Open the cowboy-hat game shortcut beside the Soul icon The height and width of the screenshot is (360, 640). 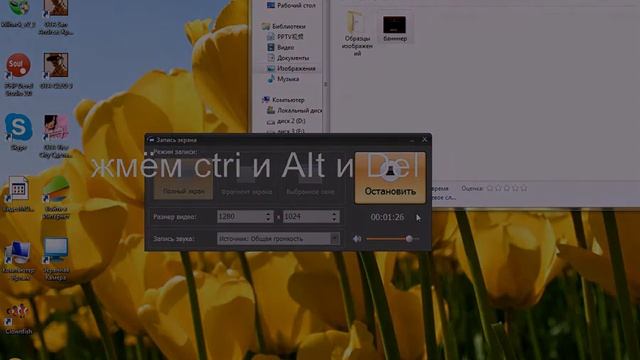[56, 70]
